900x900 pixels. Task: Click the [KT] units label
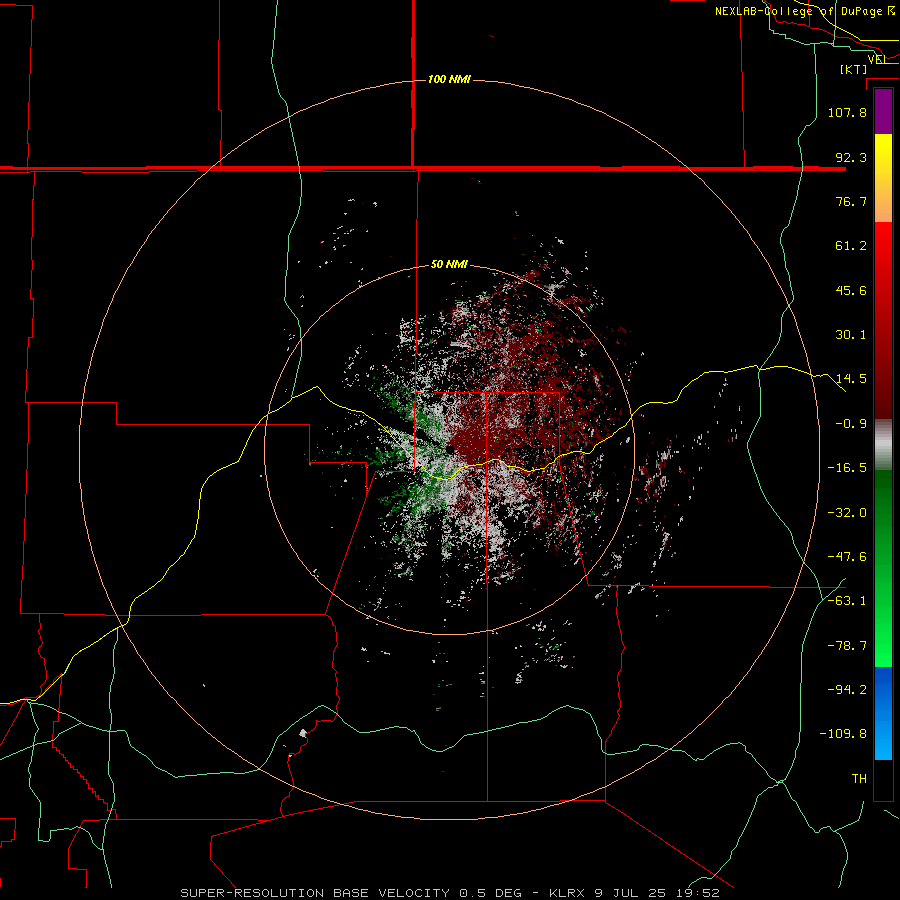tap(854, 69)
